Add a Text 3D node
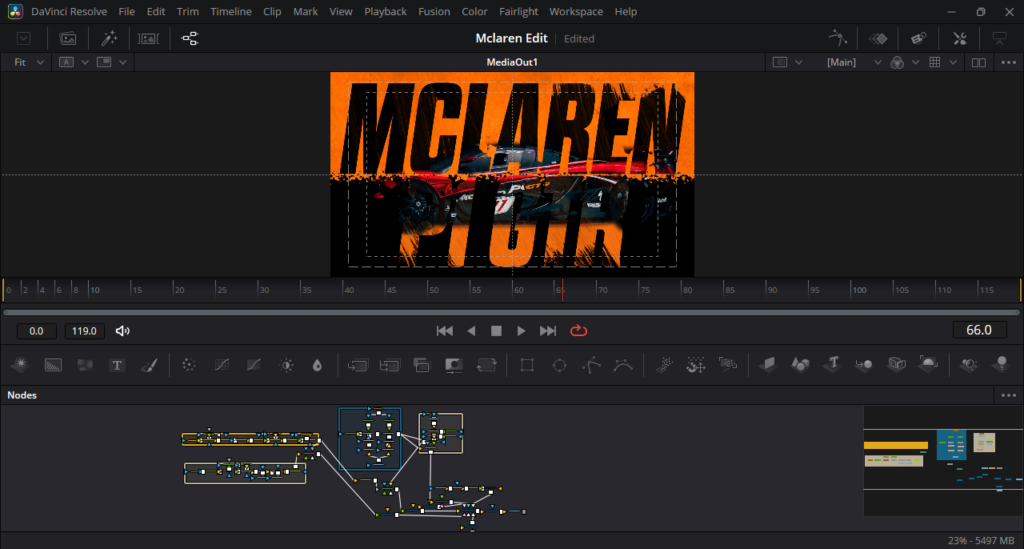This screenshot has height=549, width=1024. (833, 364)
